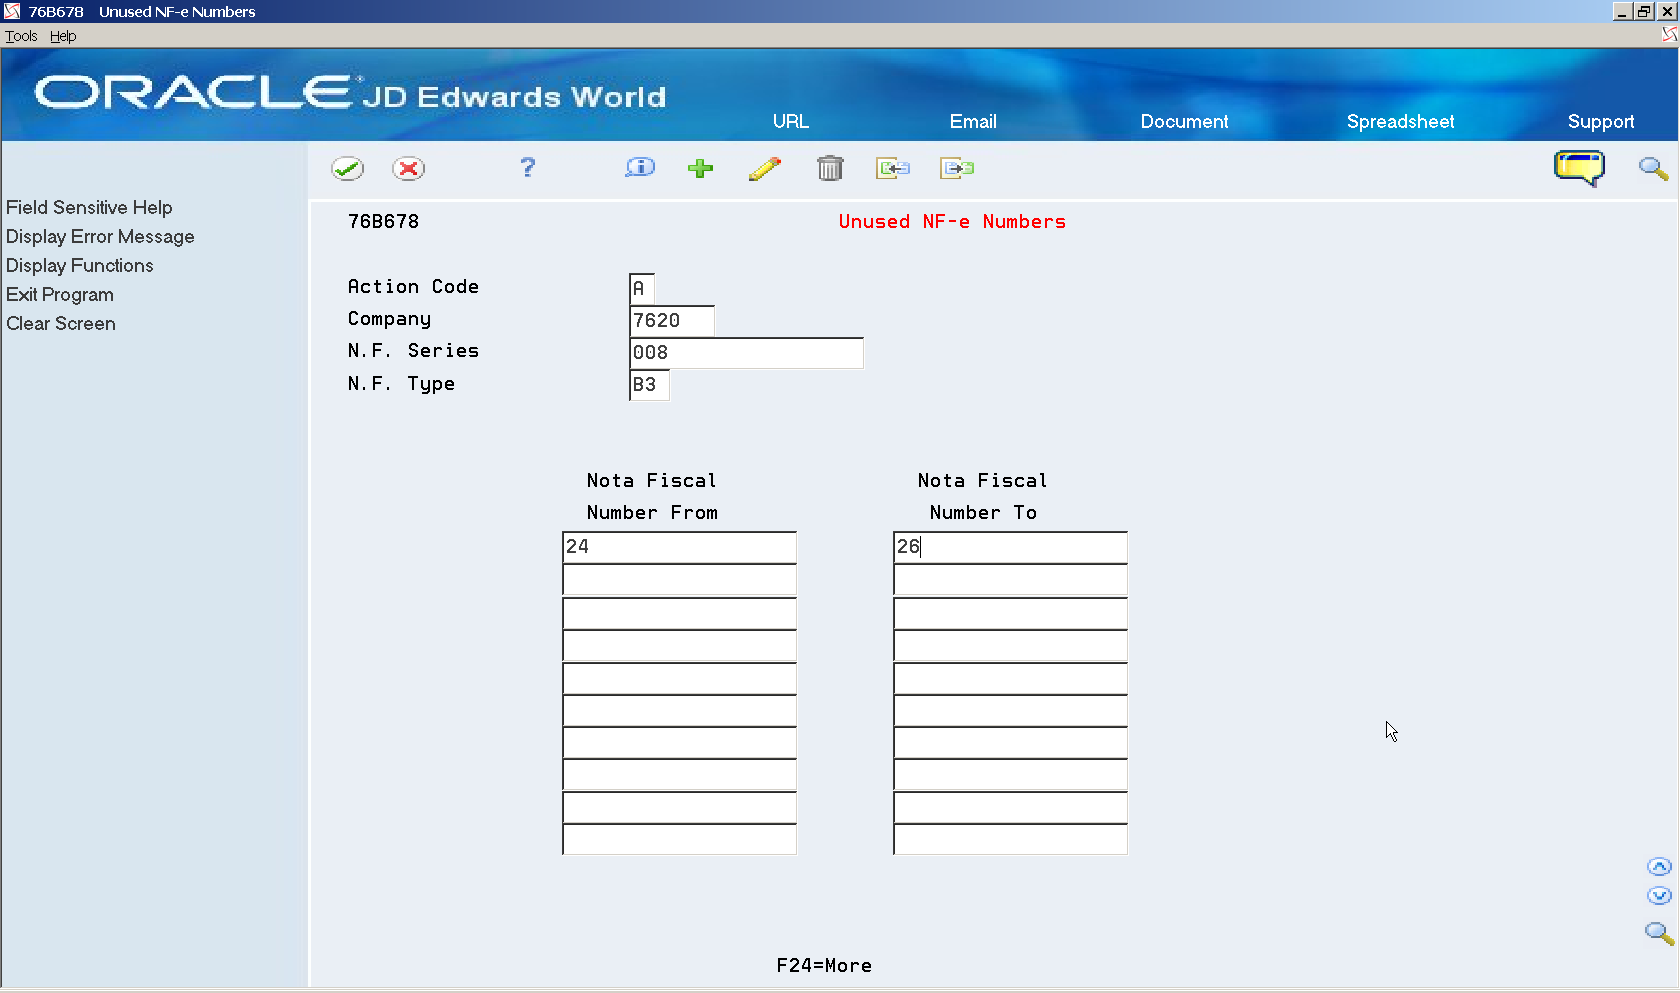This screenshot has width=1680, height=993.
Task: Select Display Error Message
Action: [x=100, y=236]
